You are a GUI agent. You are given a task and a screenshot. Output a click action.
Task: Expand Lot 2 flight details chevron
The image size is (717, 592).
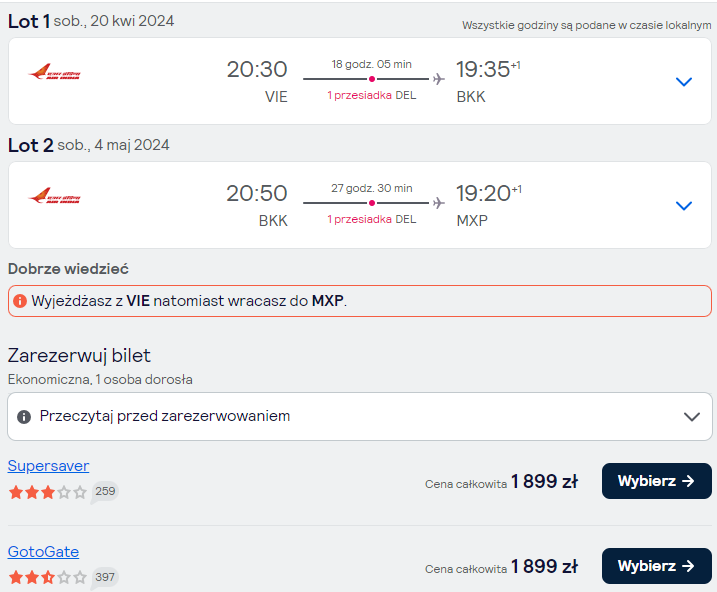pyautogui.click(x=684, y=206)
